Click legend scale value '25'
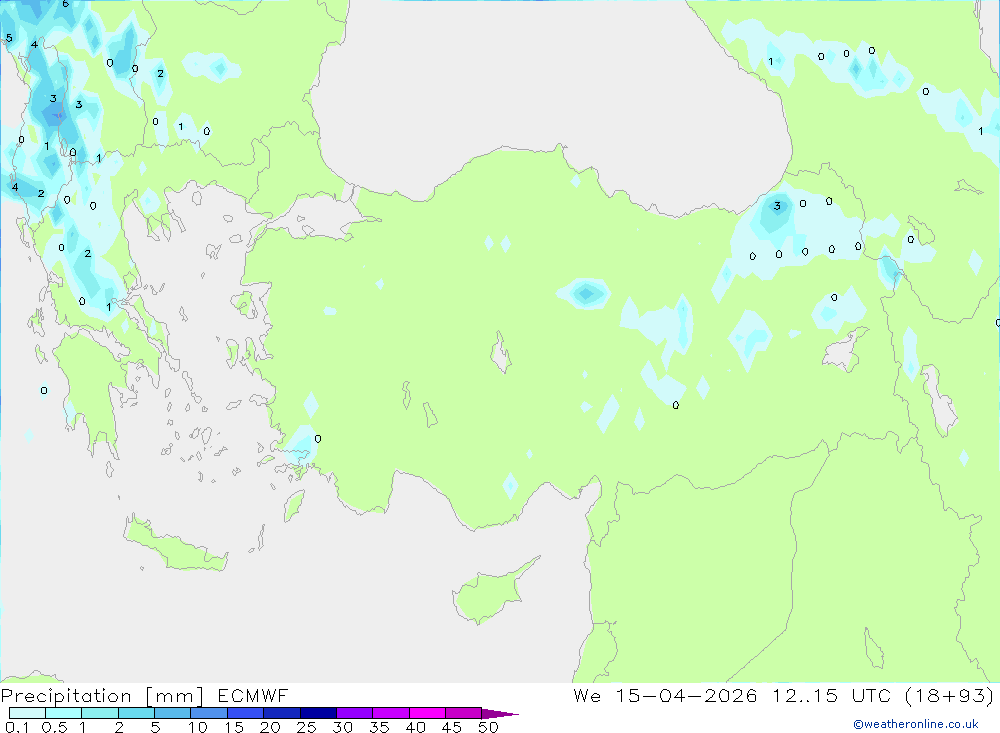This screenshot has width=1000, height=733. (x=307, y=727)
